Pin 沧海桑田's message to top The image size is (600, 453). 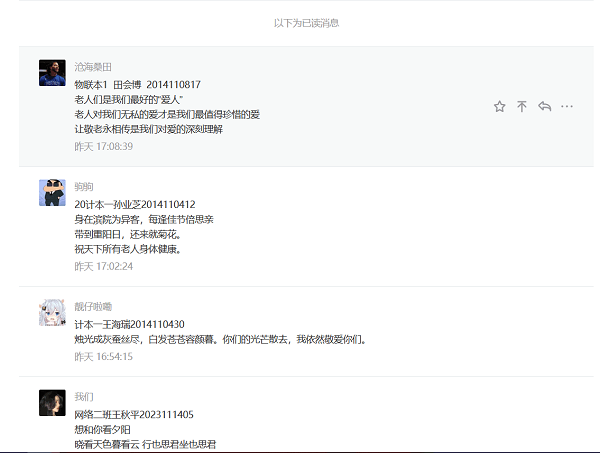click(521, 107)
